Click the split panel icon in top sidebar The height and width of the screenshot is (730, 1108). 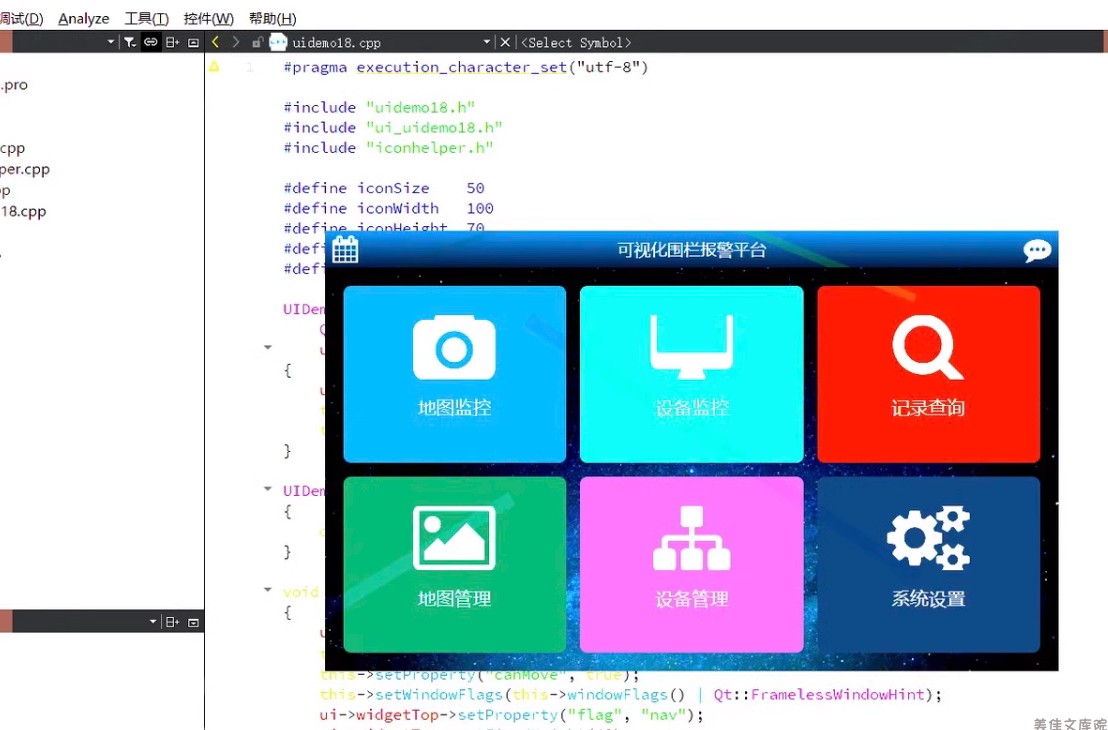[x=172, y=42]
